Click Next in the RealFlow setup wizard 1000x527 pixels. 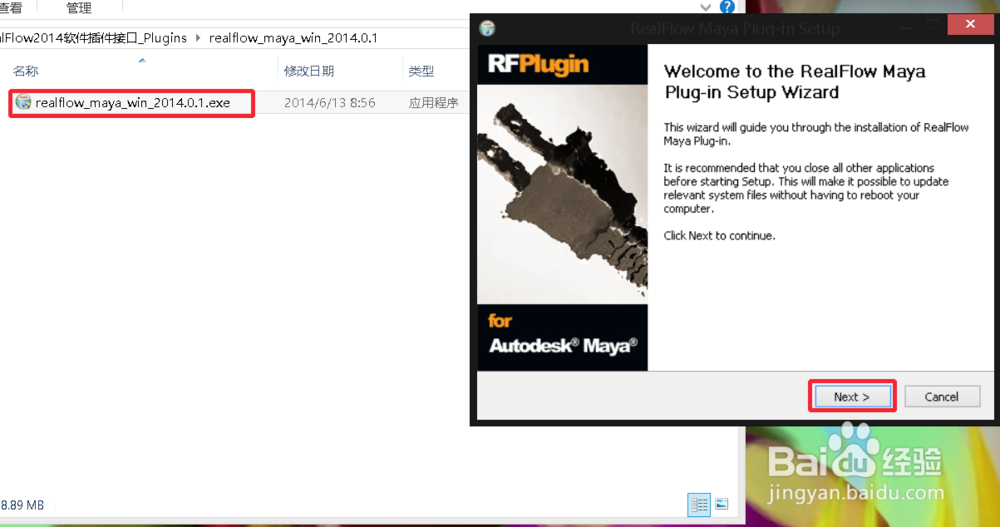(x=852, y=396)
